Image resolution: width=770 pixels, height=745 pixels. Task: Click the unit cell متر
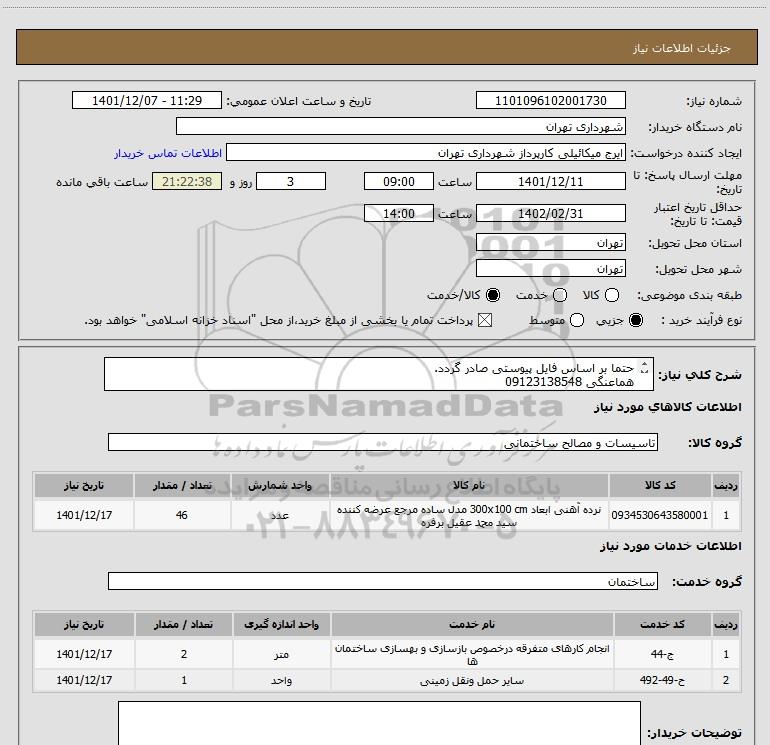(282, 654)
